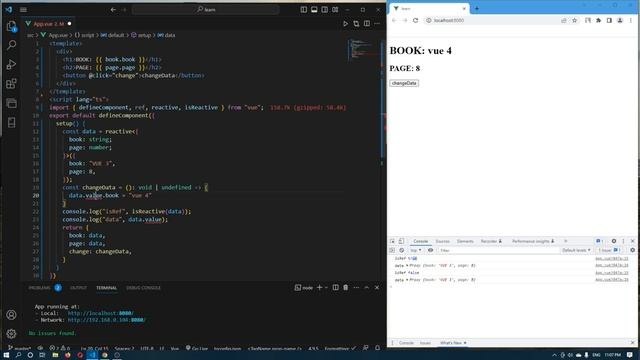The height and width of the screenshot is (360, 640).
Task: Click the console Filter input field
Action: [498, 250]
